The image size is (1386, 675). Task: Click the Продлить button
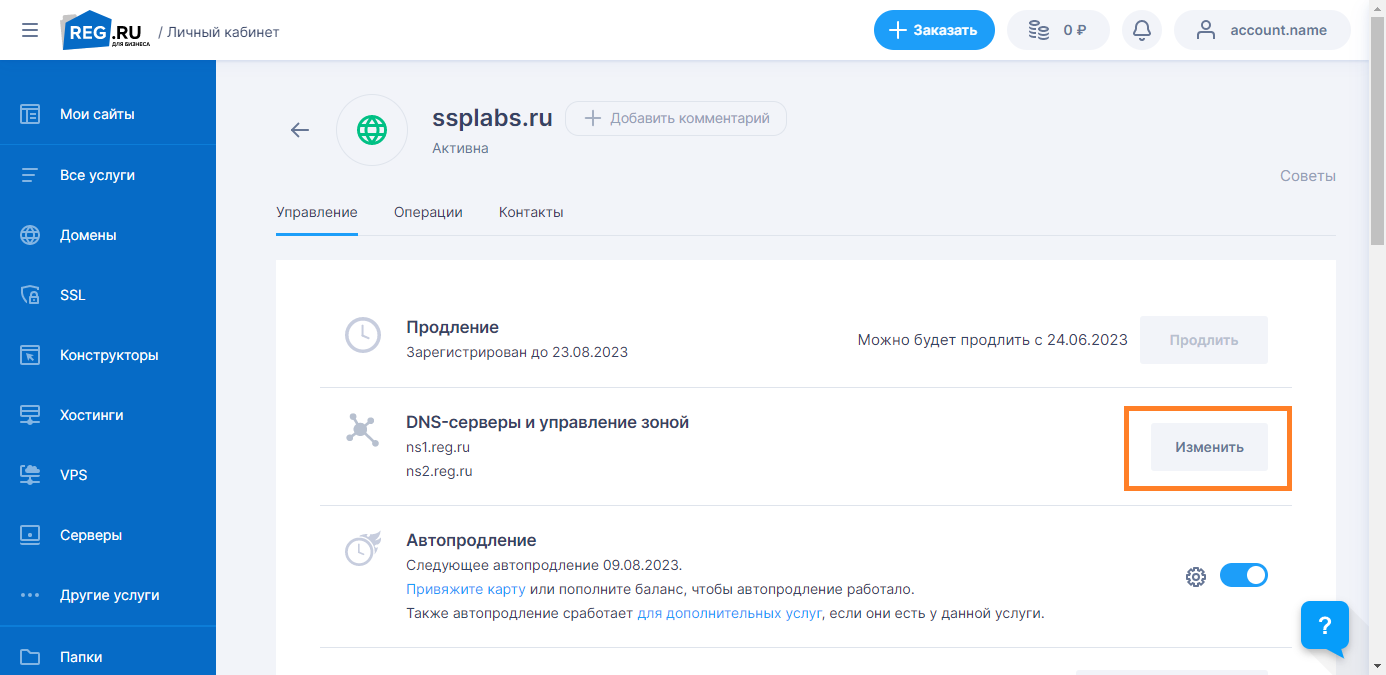click(x=1204, y=340)
